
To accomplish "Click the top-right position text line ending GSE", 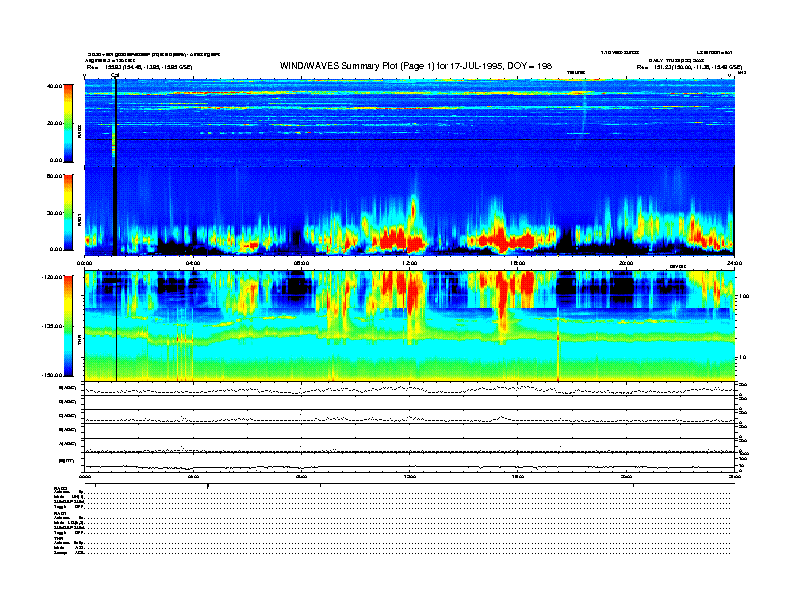I will click(x=689, y=67).
